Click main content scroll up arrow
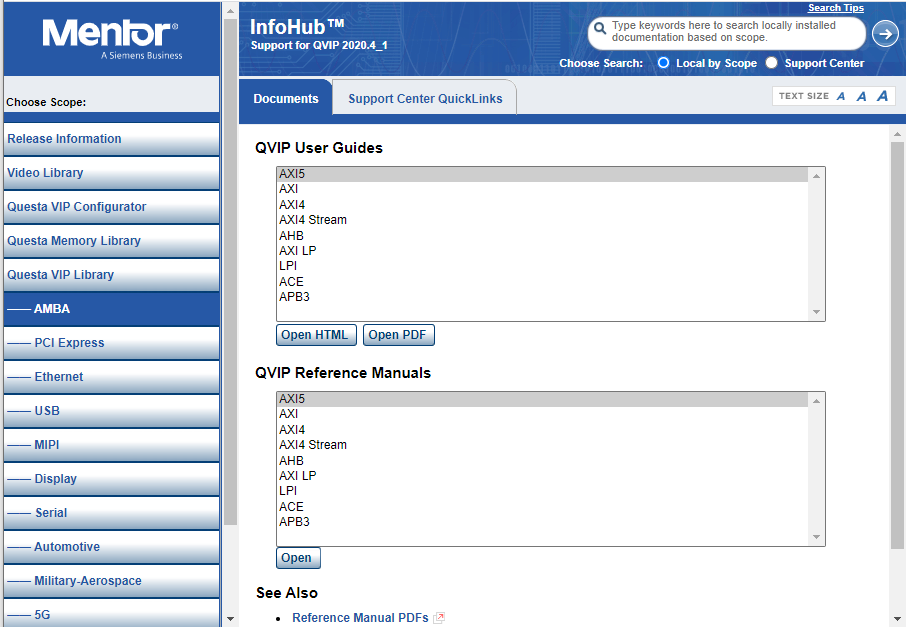The height and width of the screenshot is (627, 906). click(897, 134)
